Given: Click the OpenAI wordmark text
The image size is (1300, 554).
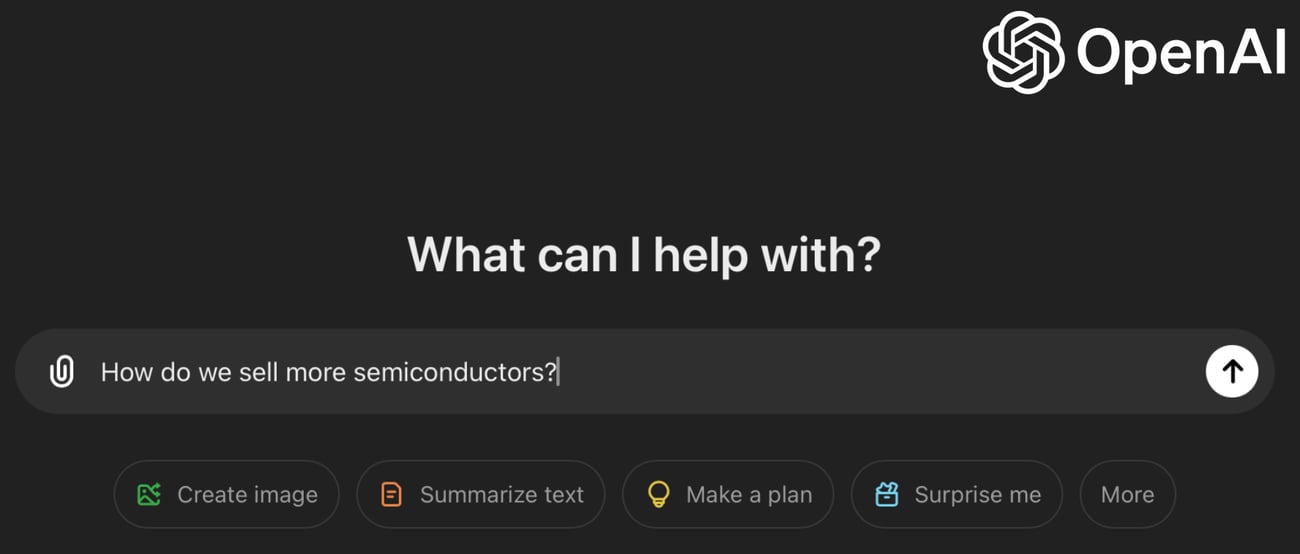Looking at the screenshot, I should [x=1180, y=52].
